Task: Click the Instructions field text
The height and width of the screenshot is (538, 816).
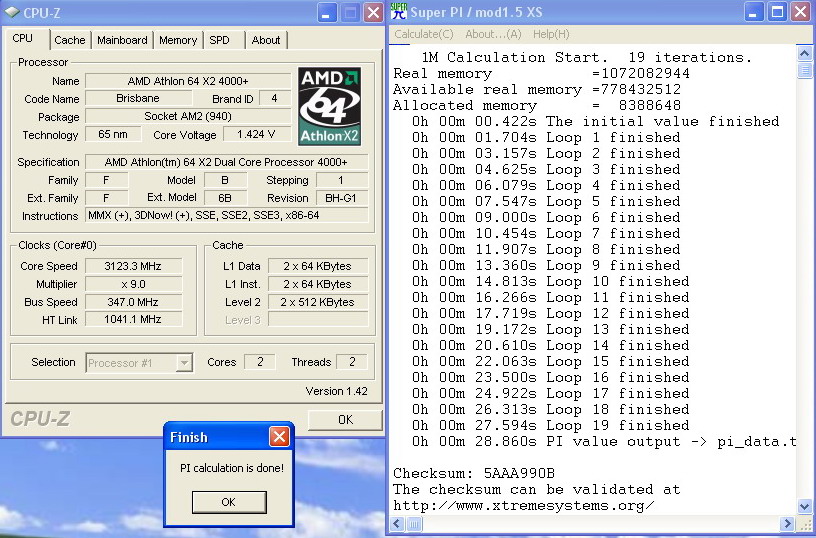Action: point(226,215)
